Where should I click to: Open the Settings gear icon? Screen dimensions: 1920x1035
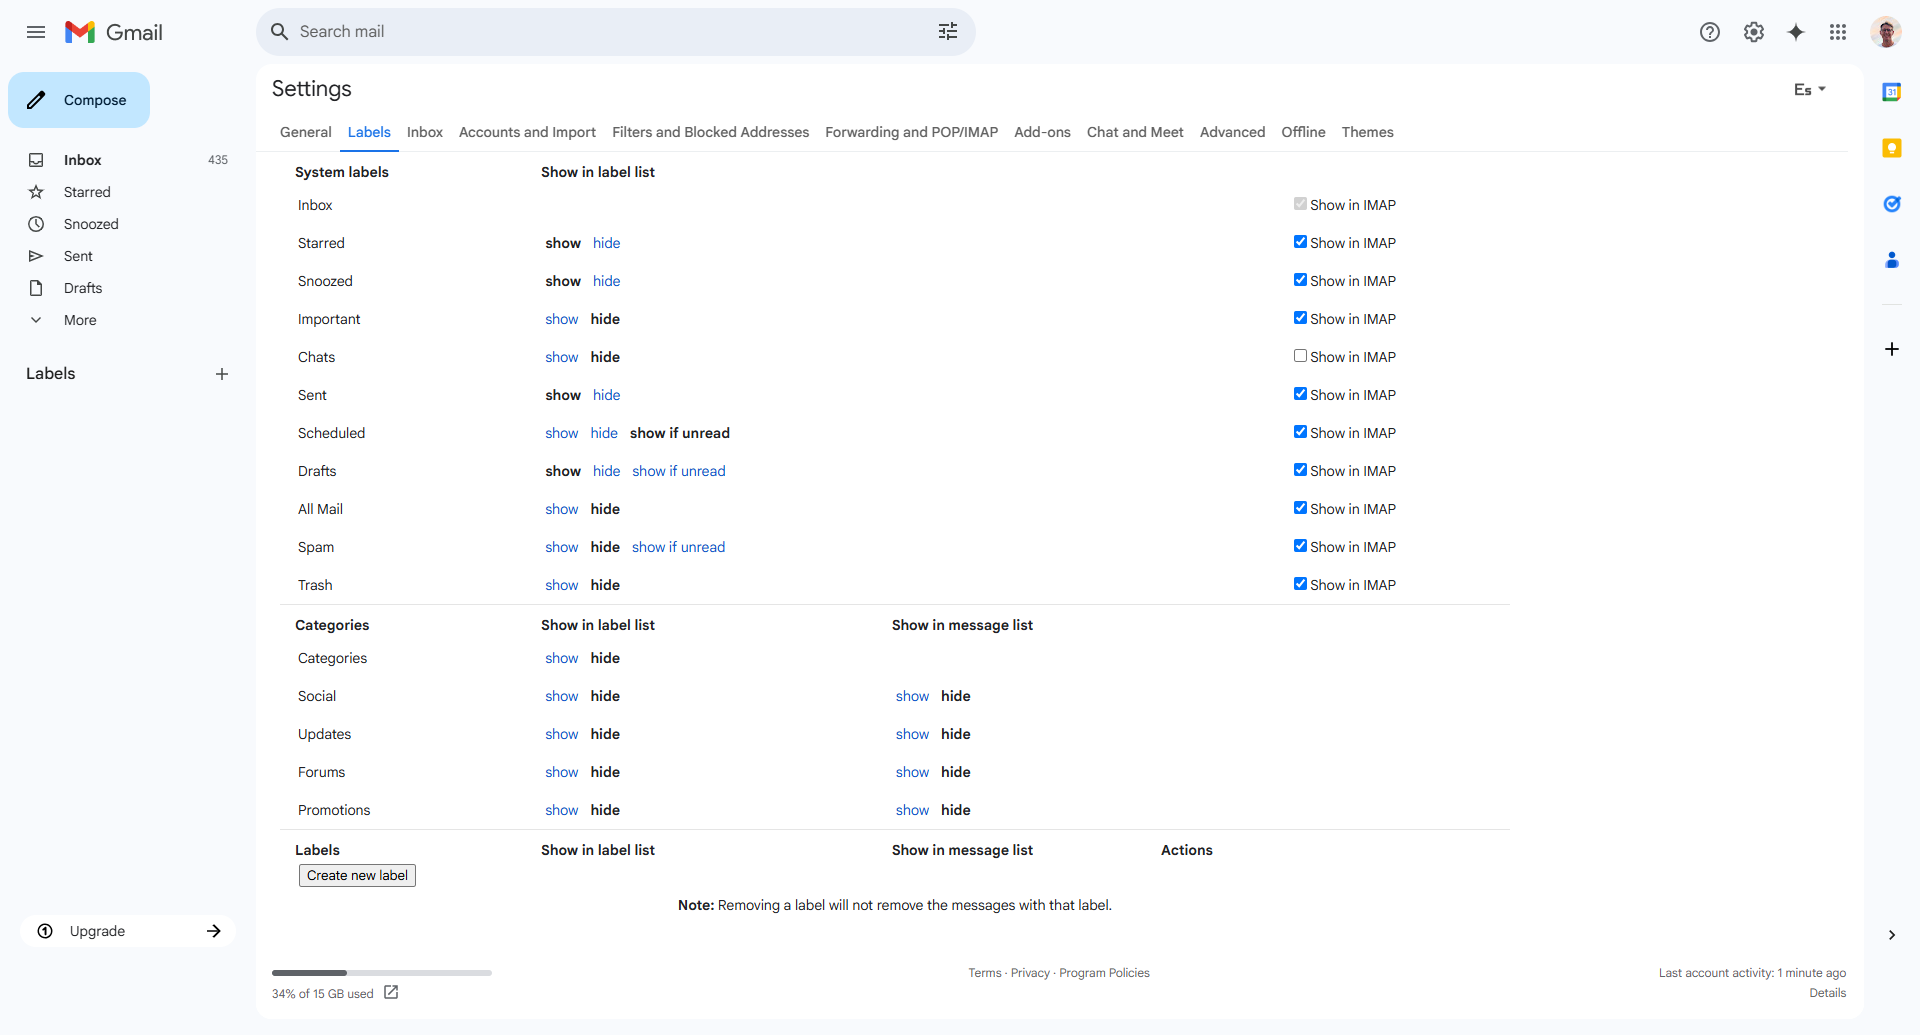pos(1753,32)
